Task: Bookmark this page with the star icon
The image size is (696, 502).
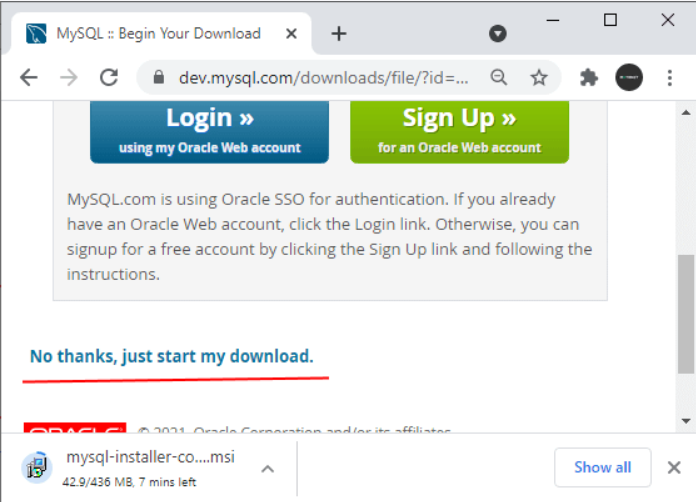Action: [x=539, y=78]
